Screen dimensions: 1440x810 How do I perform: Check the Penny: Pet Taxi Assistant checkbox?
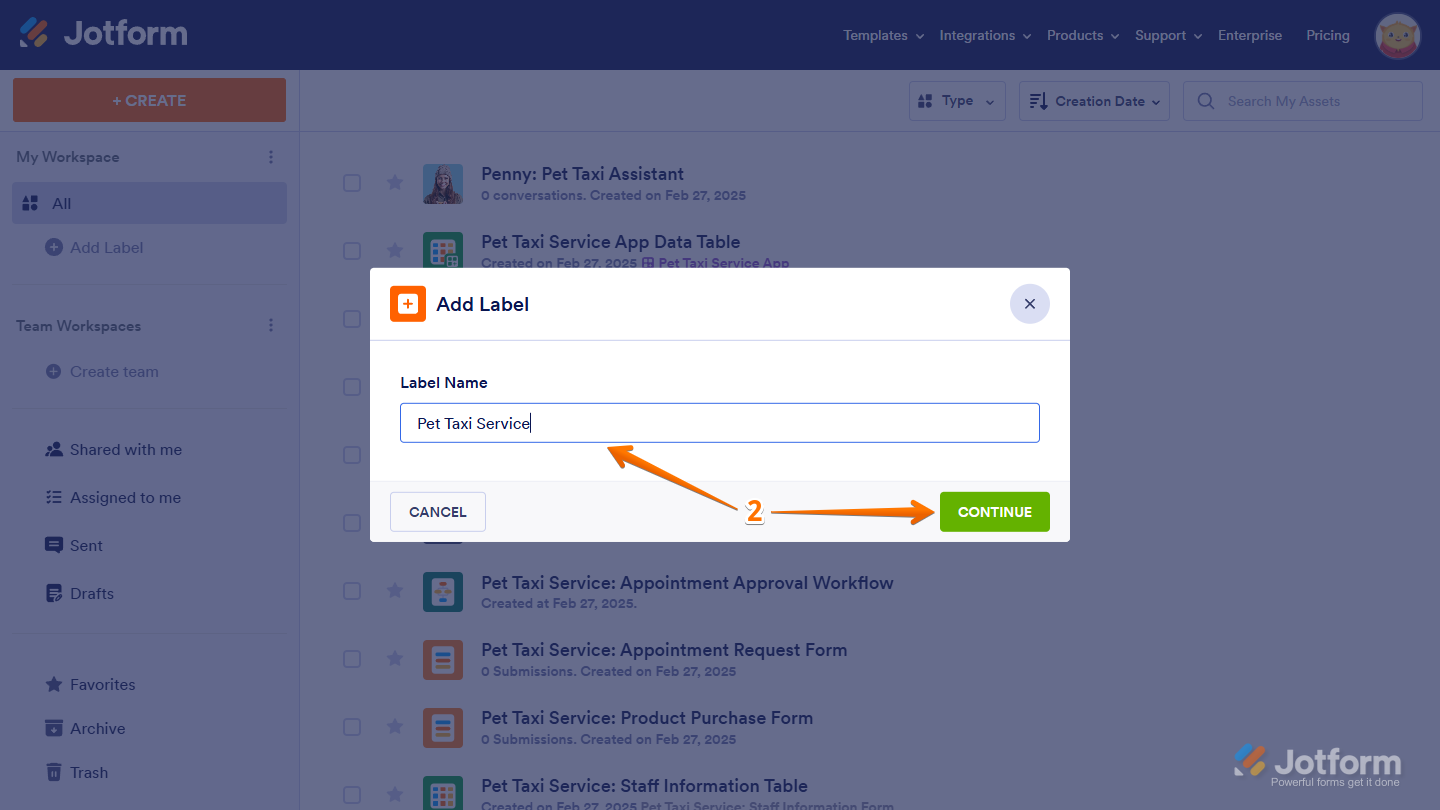[x=352, y=182]
